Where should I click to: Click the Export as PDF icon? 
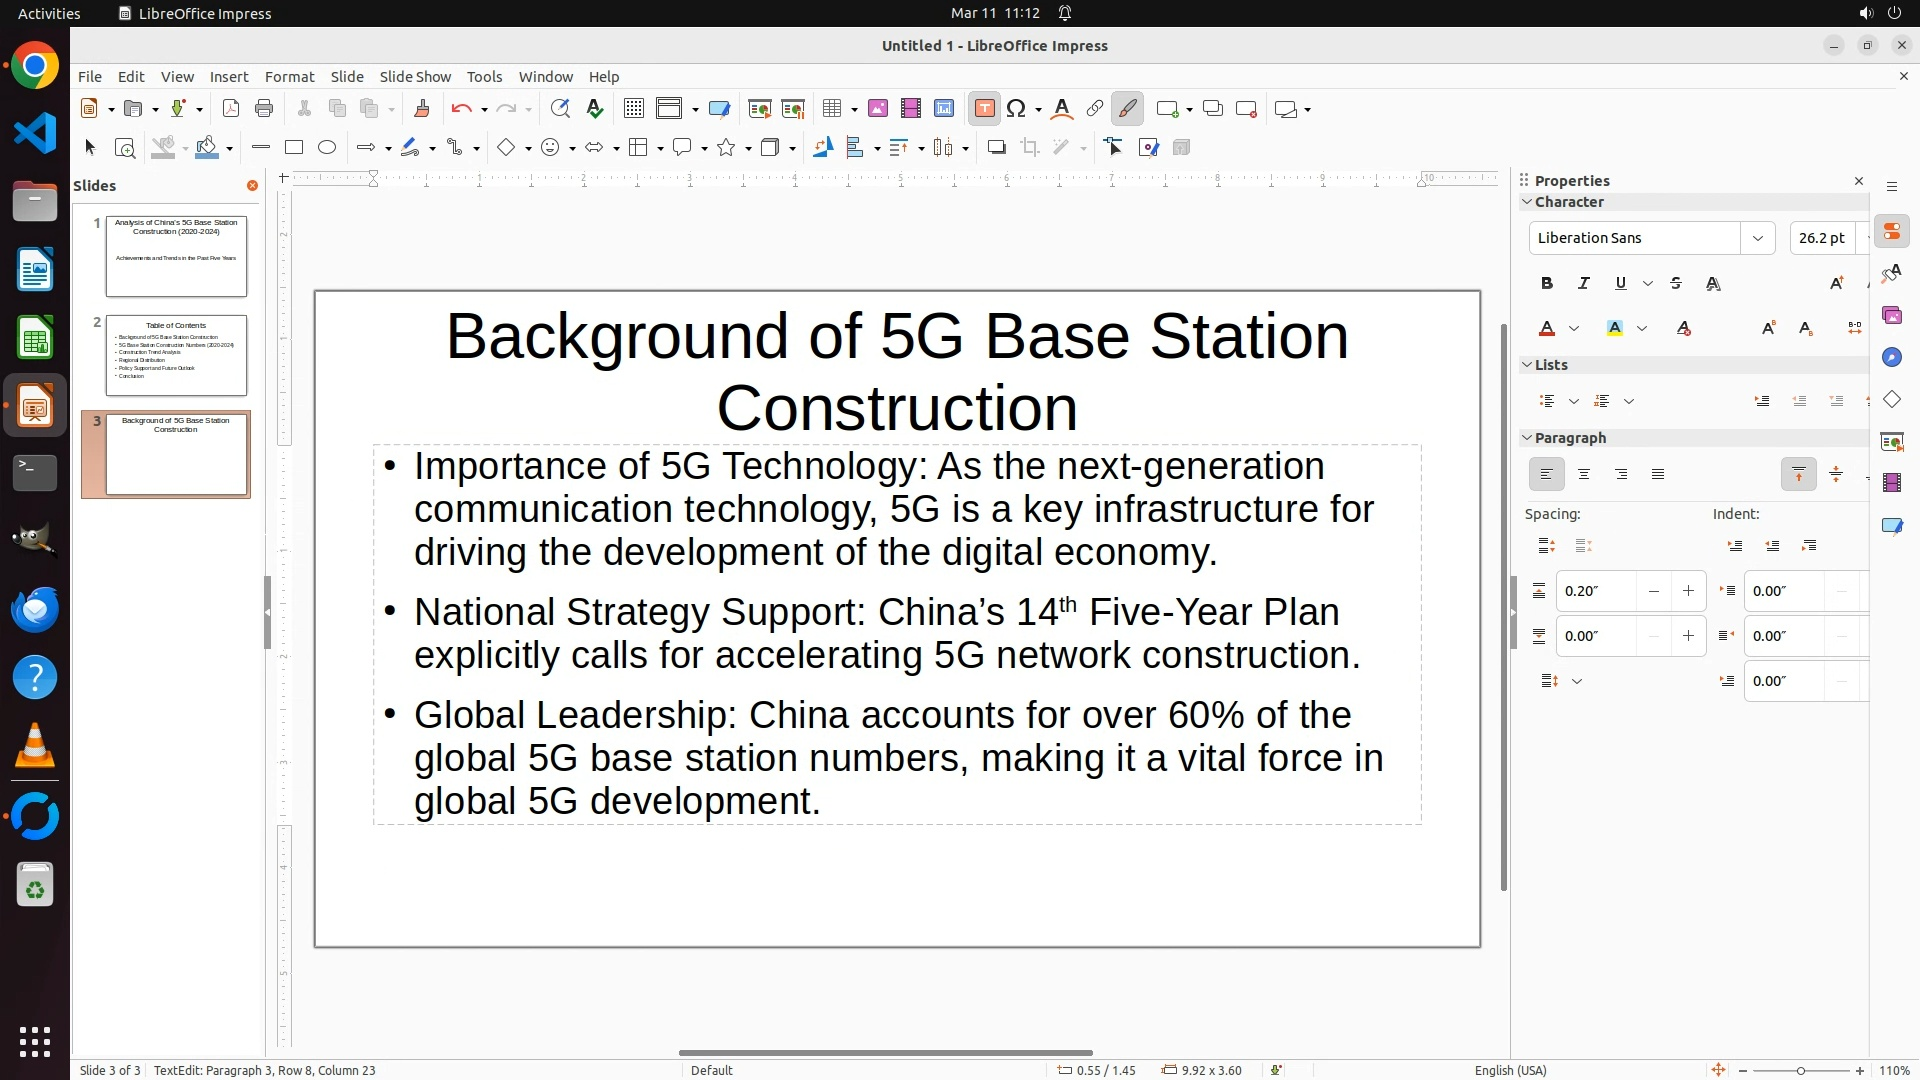tap(231, 109)
